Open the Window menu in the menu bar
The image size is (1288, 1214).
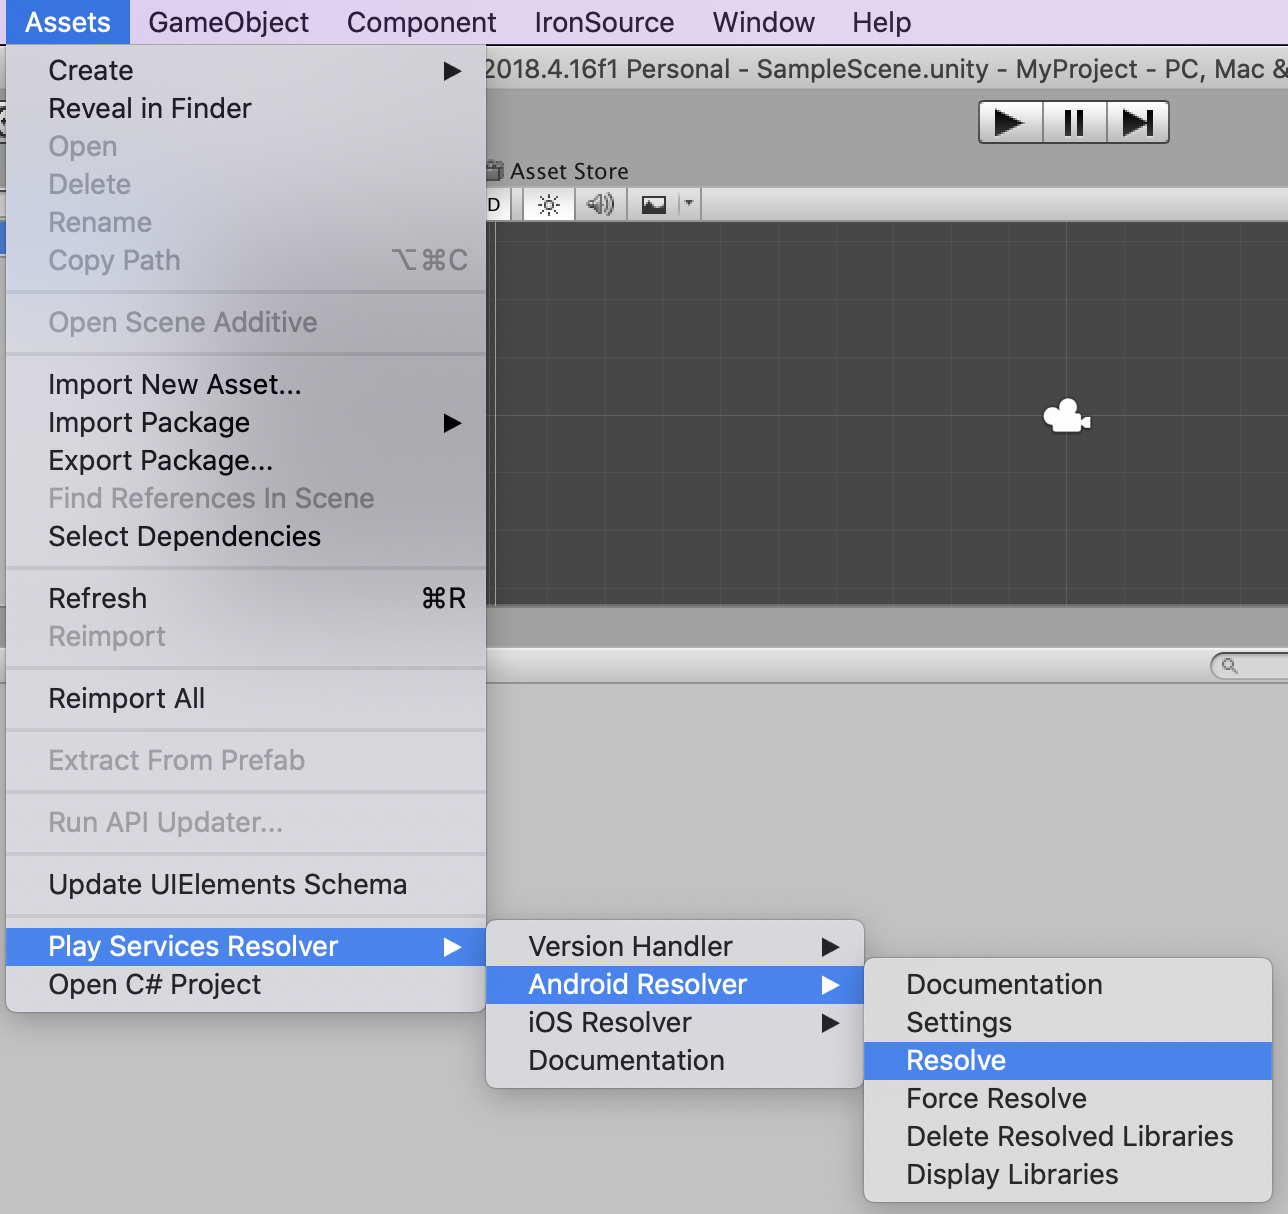coord(763,21)
